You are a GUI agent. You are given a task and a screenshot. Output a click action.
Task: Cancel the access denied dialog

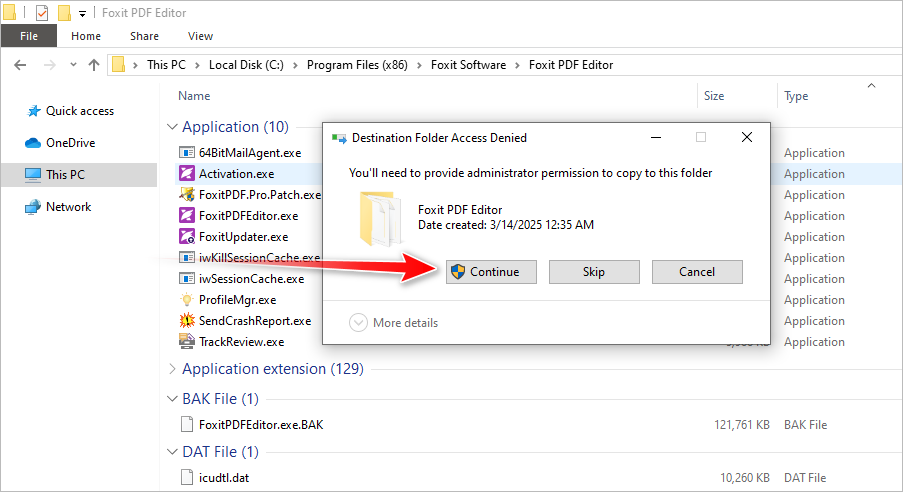pyautogui.click(x=696, y=272)
